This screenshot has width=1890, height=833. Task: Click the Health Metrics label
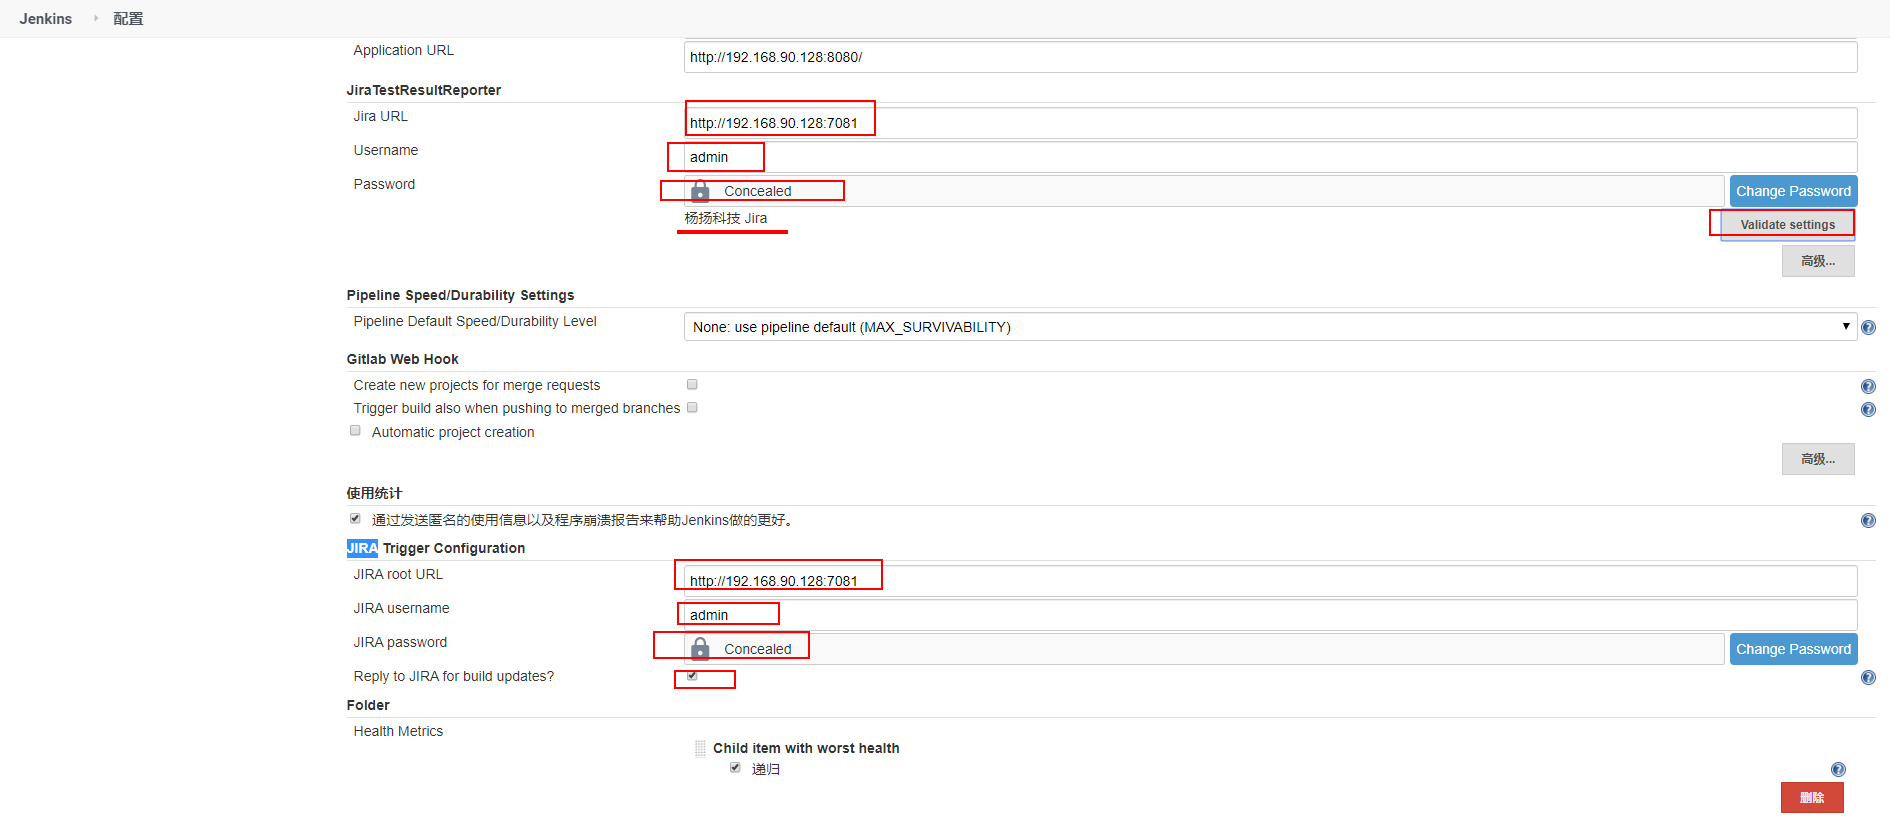click(398, 731)
